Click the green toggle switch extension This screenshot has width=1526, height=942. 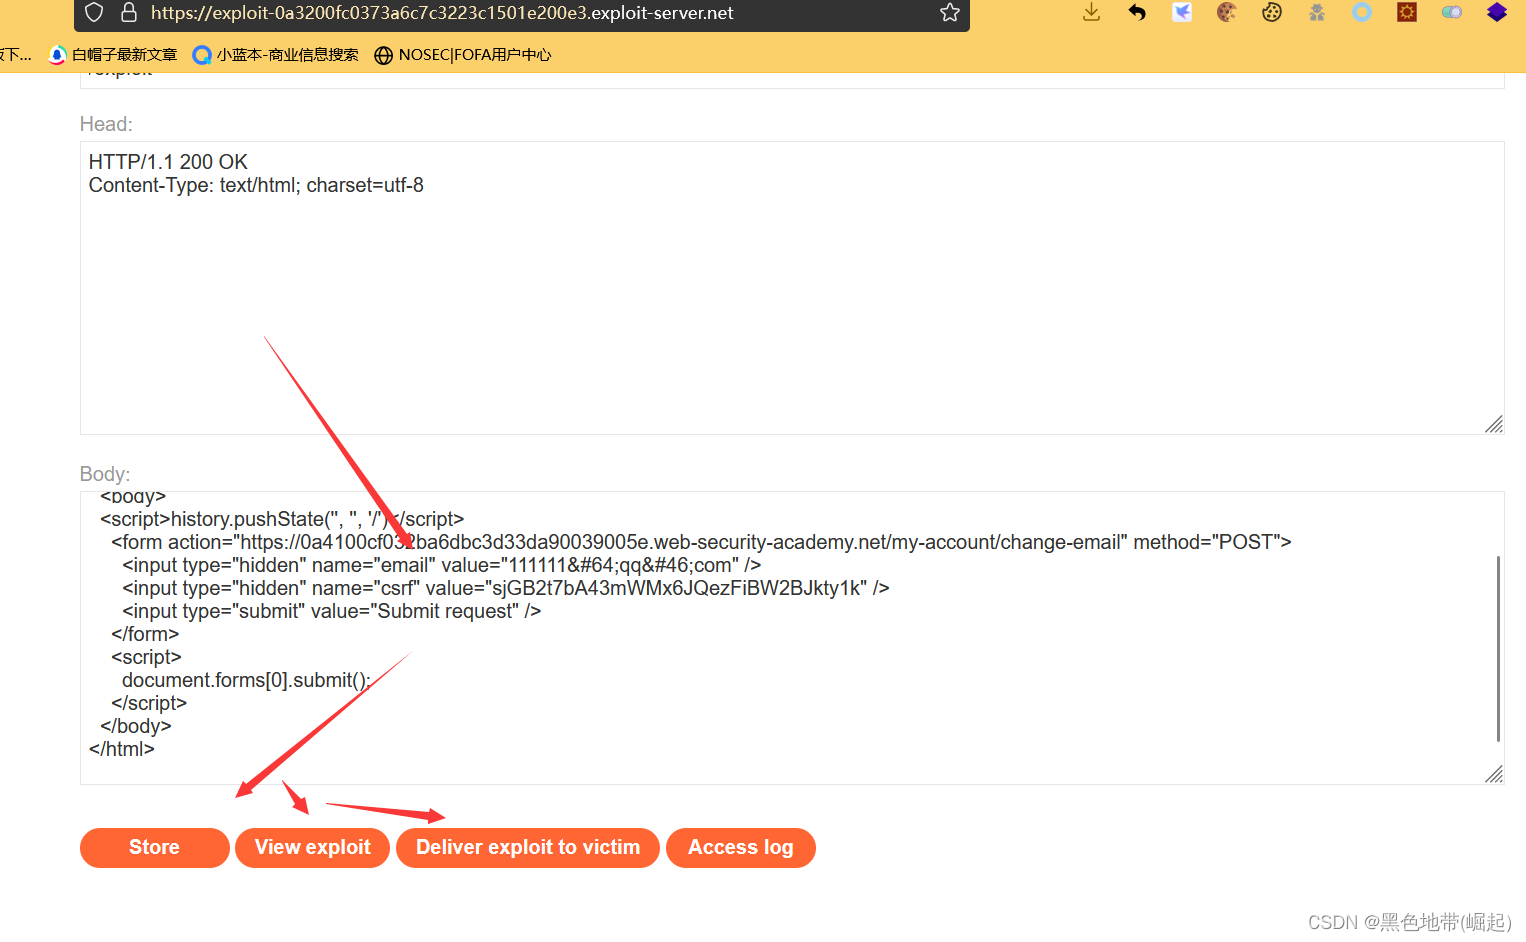pos(1452,12)
